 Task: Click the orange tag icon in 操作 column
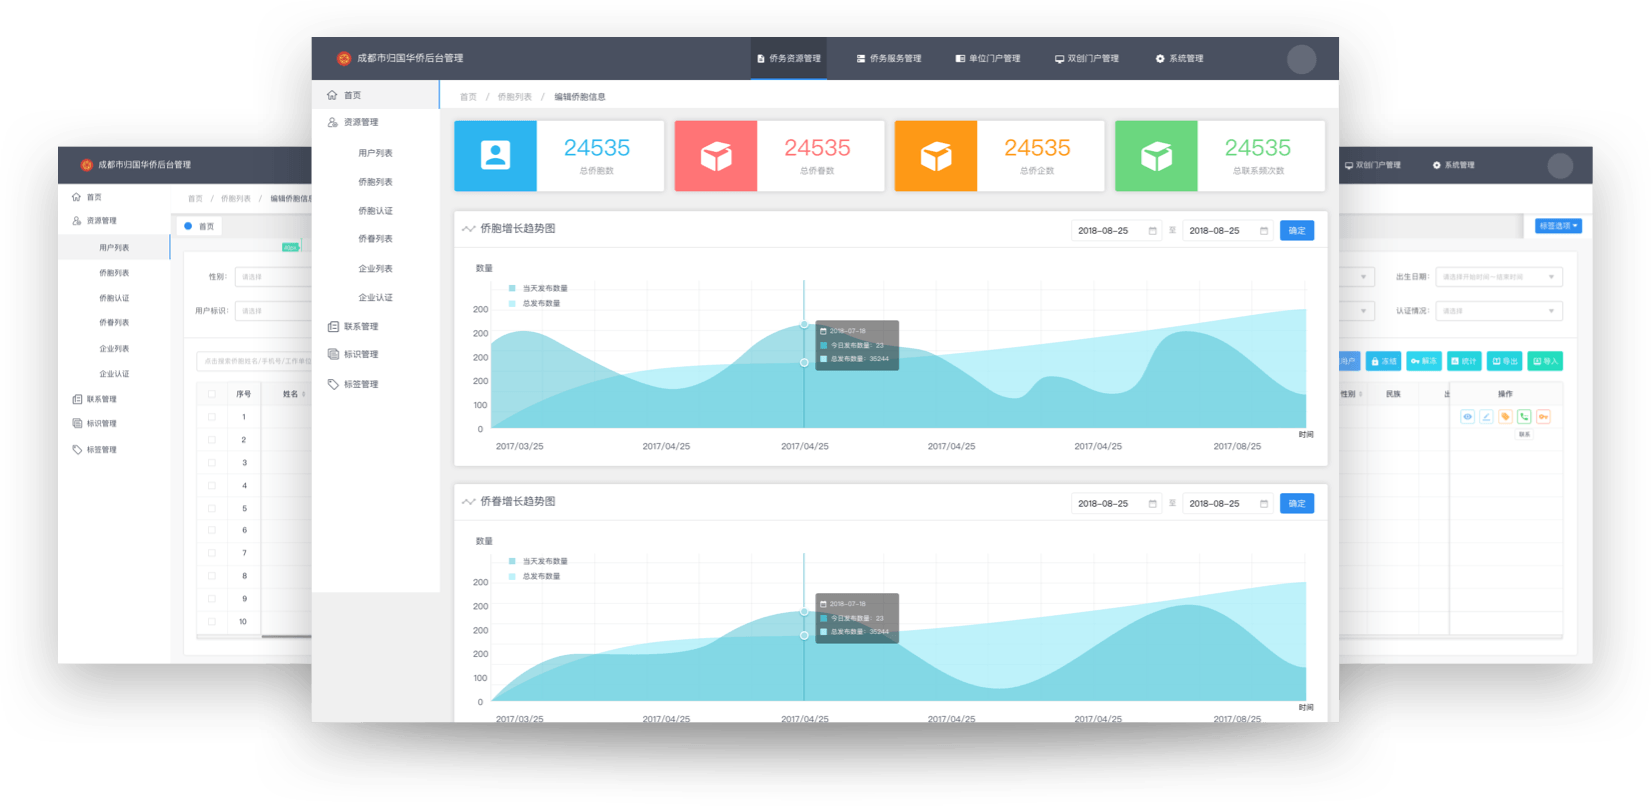point(1505,417)
